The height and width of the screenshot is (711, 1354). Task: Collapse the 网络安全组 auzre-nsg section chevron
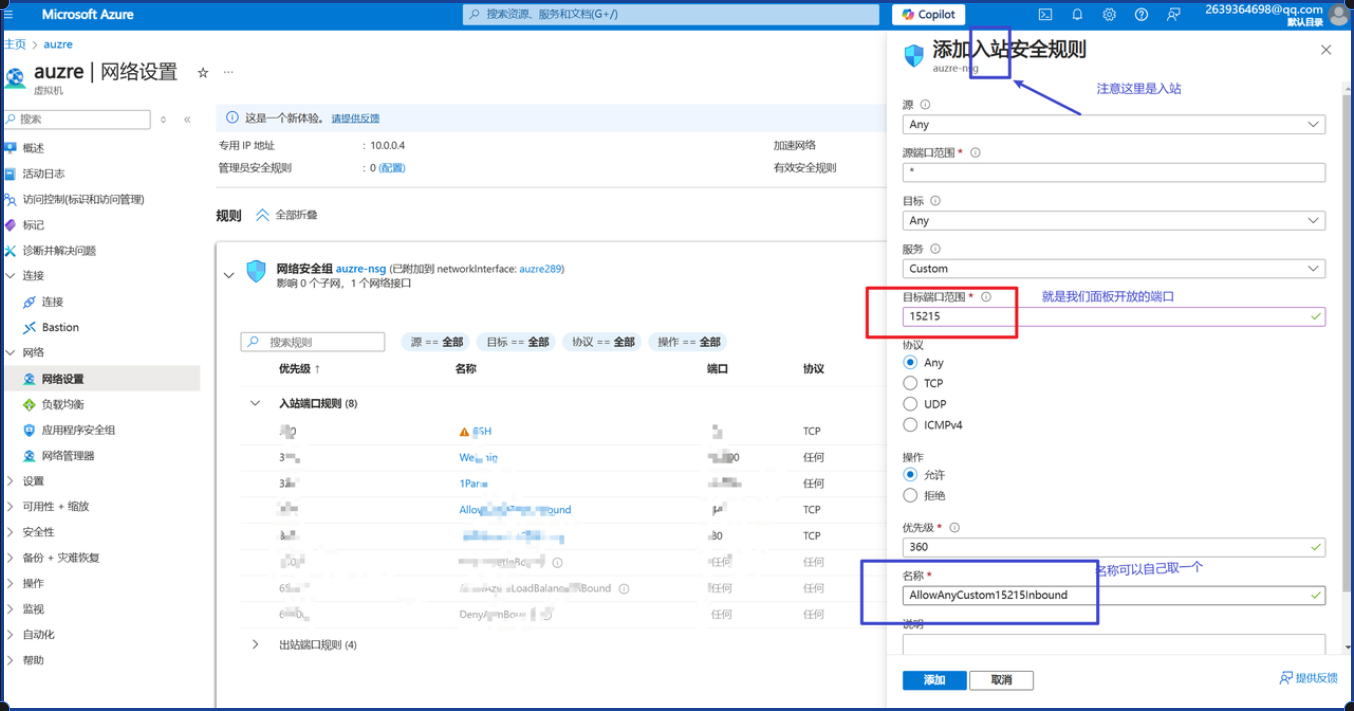[x=229, y=275]
